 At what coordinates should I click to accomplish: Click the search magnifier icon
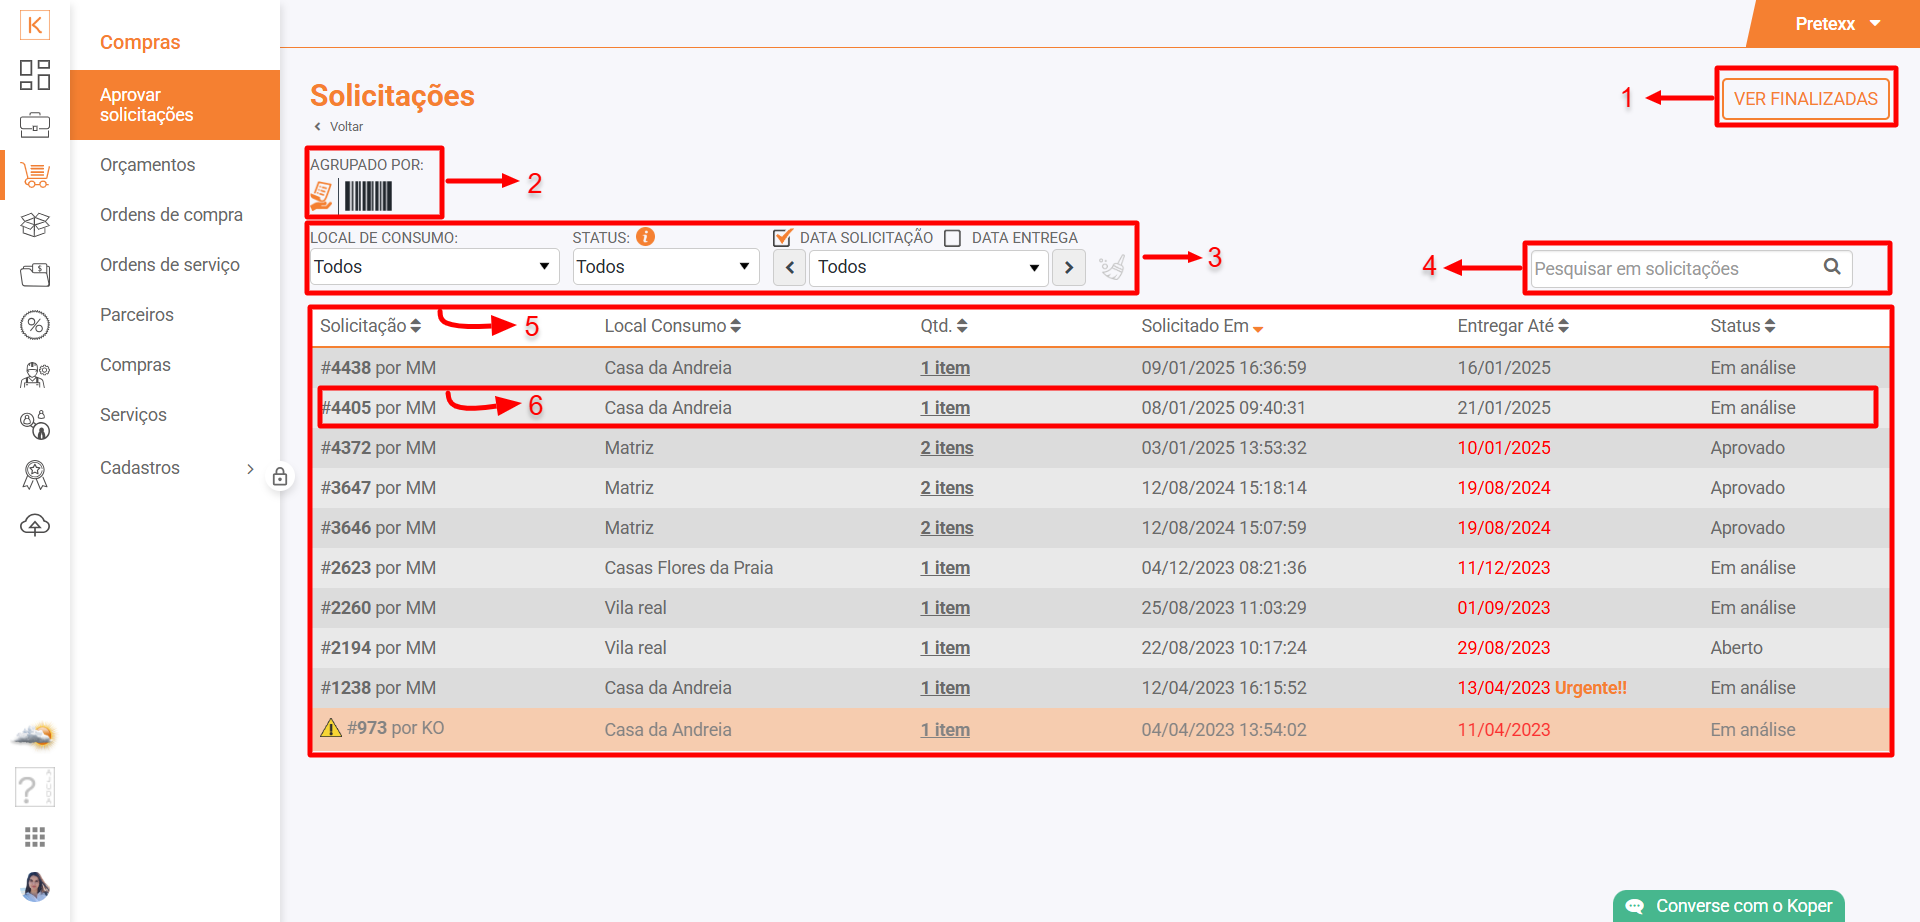click(1832, 267)
